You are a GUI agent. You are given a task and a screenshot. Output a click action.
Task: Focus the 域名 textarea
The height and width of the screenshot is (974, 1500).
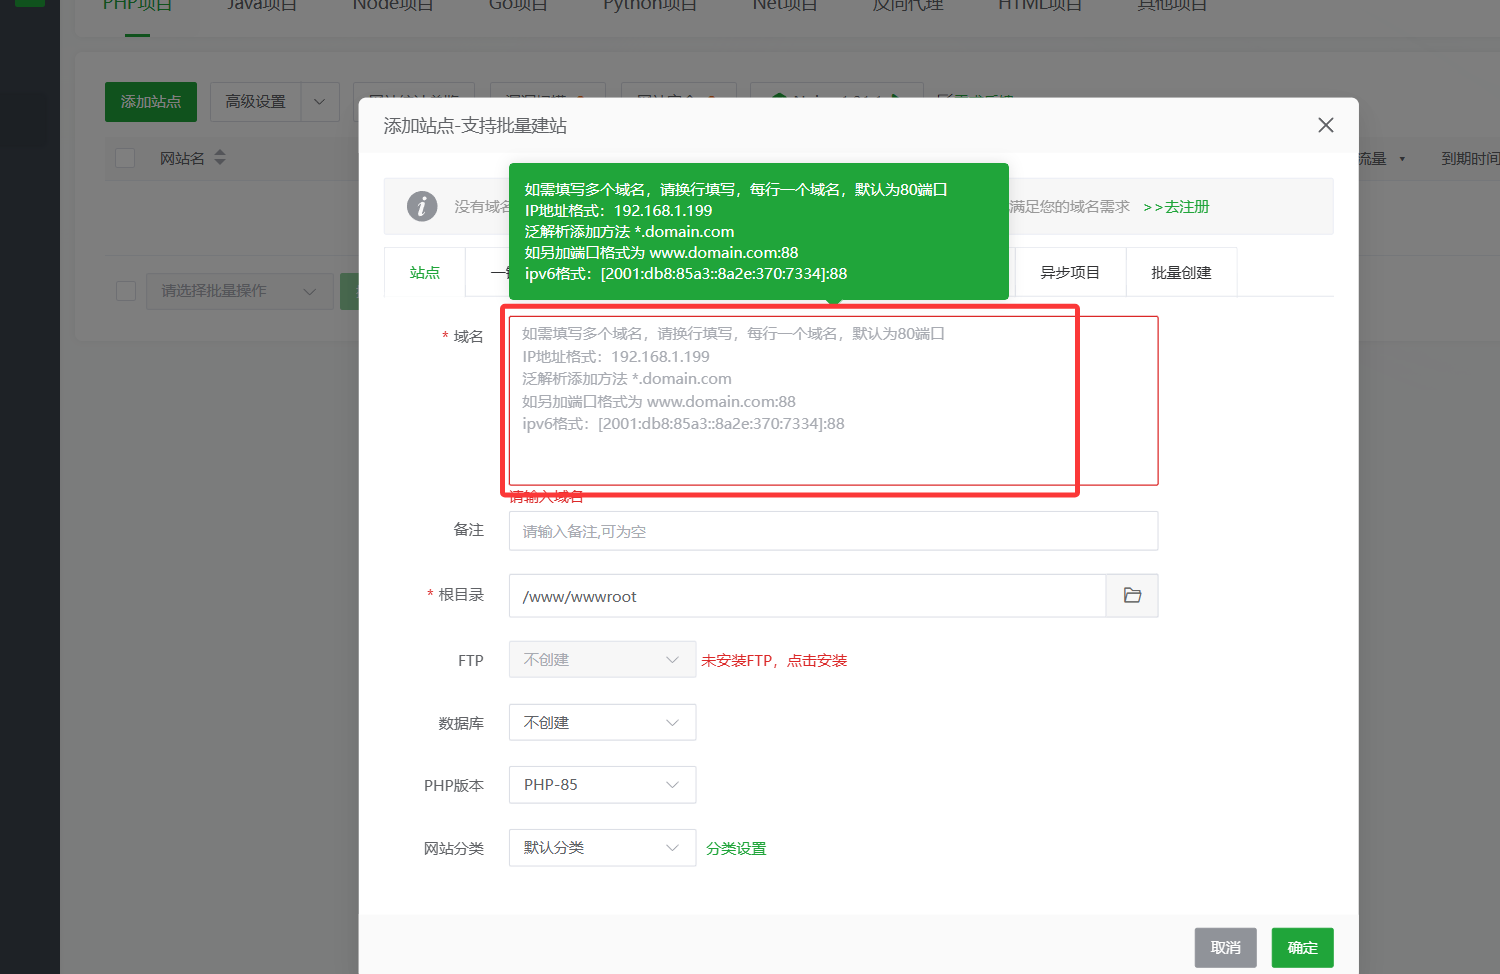(x=833, y=401)
